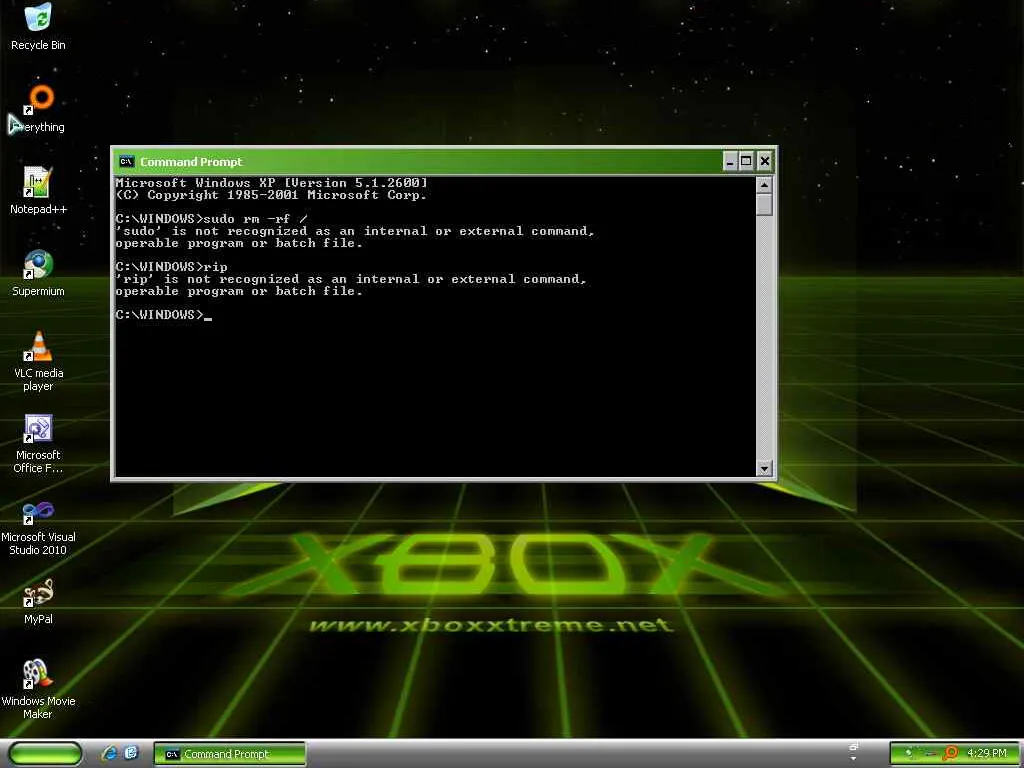Click the Command Prompt scrollbar down arrow

764,468
